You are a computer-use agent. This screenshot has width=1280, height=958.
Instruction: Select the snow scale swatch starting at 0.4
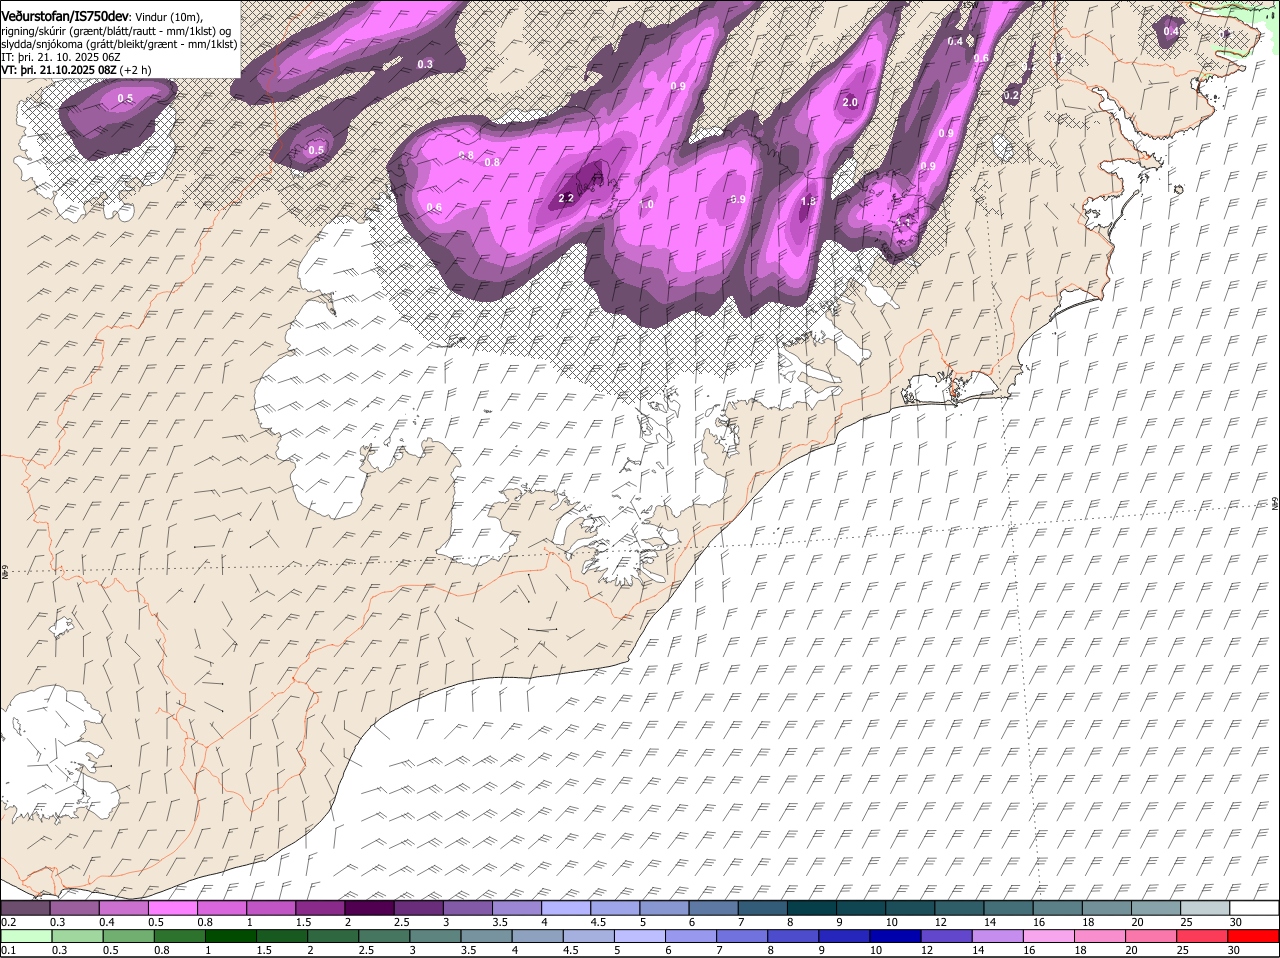click(x=123, y=907)
